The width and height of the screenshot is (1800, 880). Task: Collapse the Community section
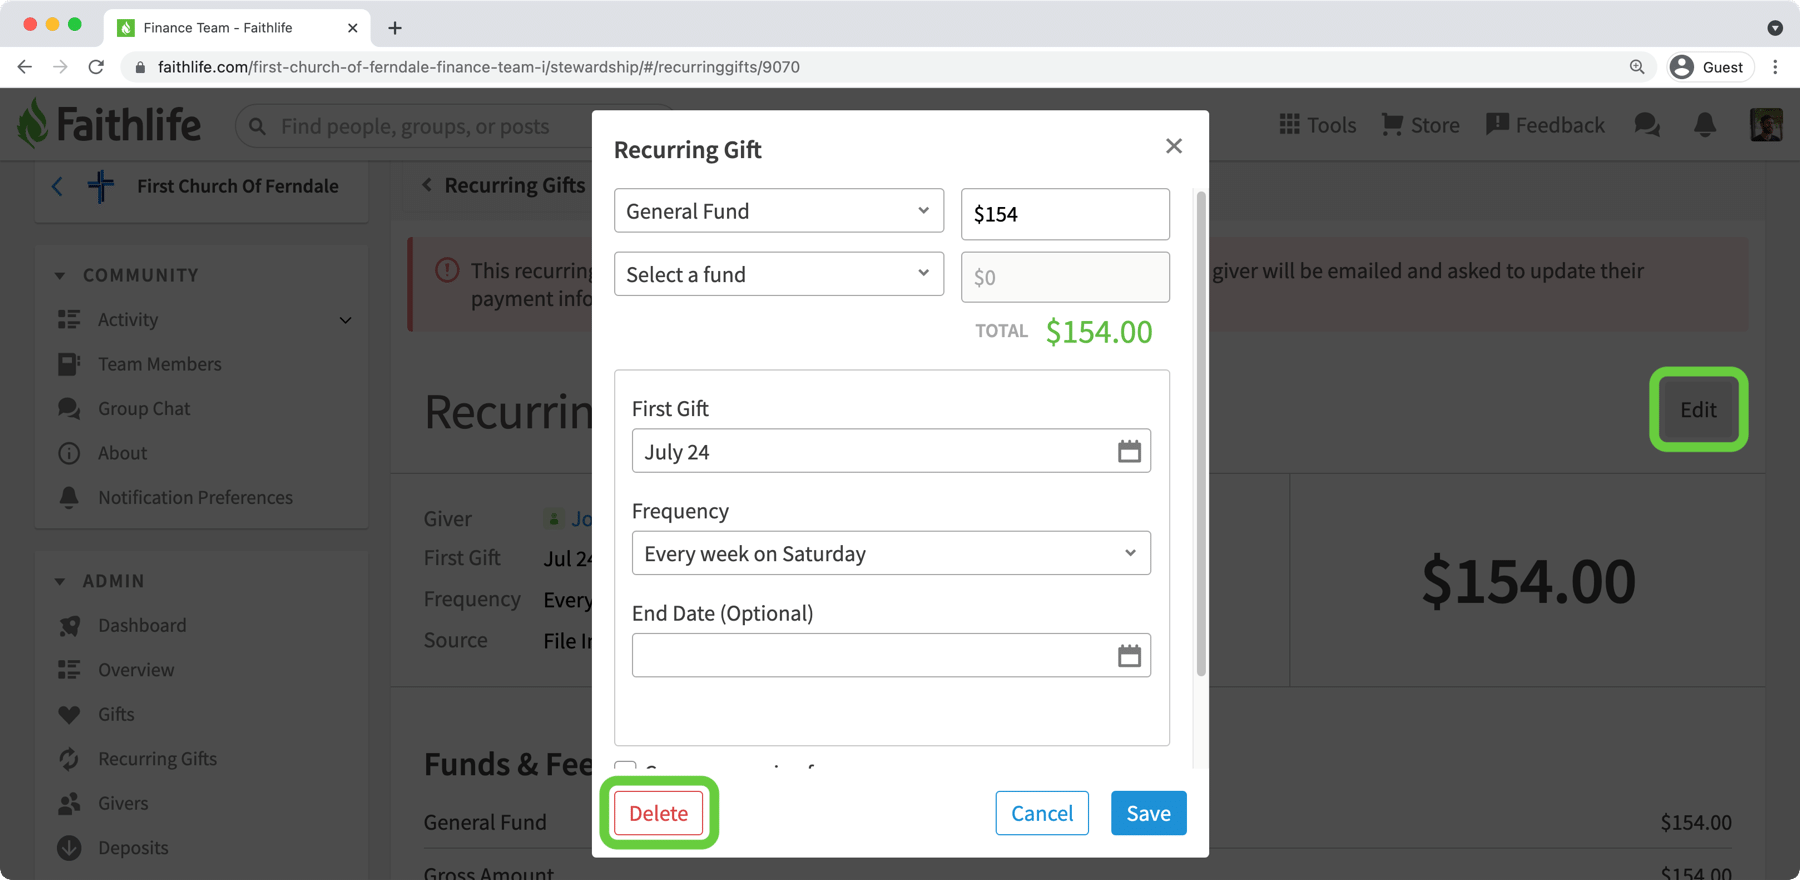pos(60,275)
